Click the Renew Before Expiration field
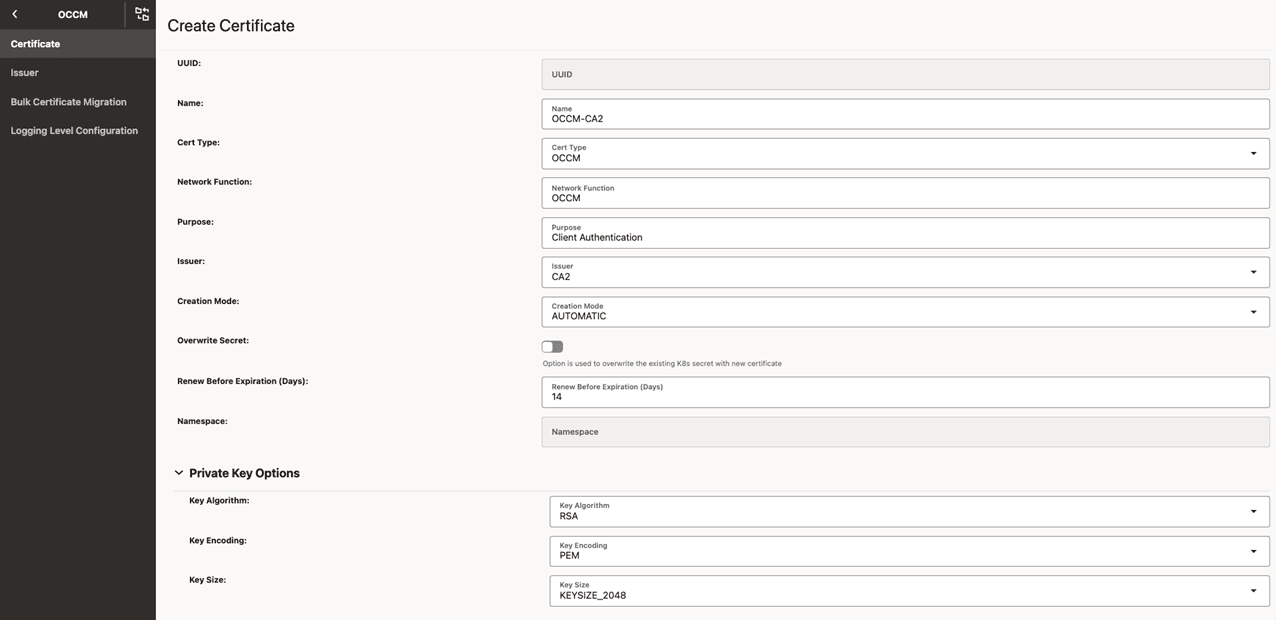Image resolution: width=1279 pixels, height=623 pixels. click(904, 392)
